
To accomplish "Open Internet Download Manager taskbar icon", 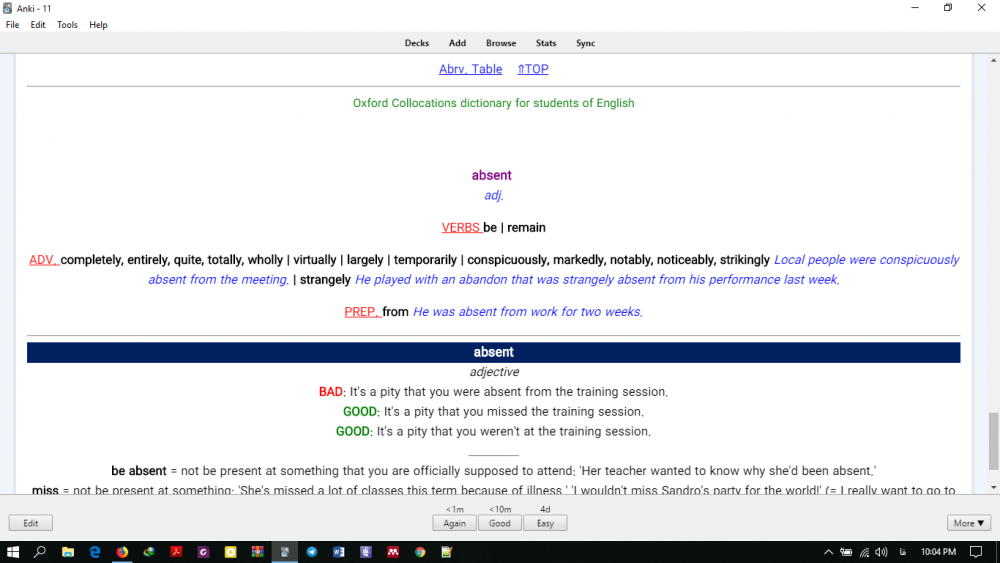I will pyautogui.click(x=149, y=552).
